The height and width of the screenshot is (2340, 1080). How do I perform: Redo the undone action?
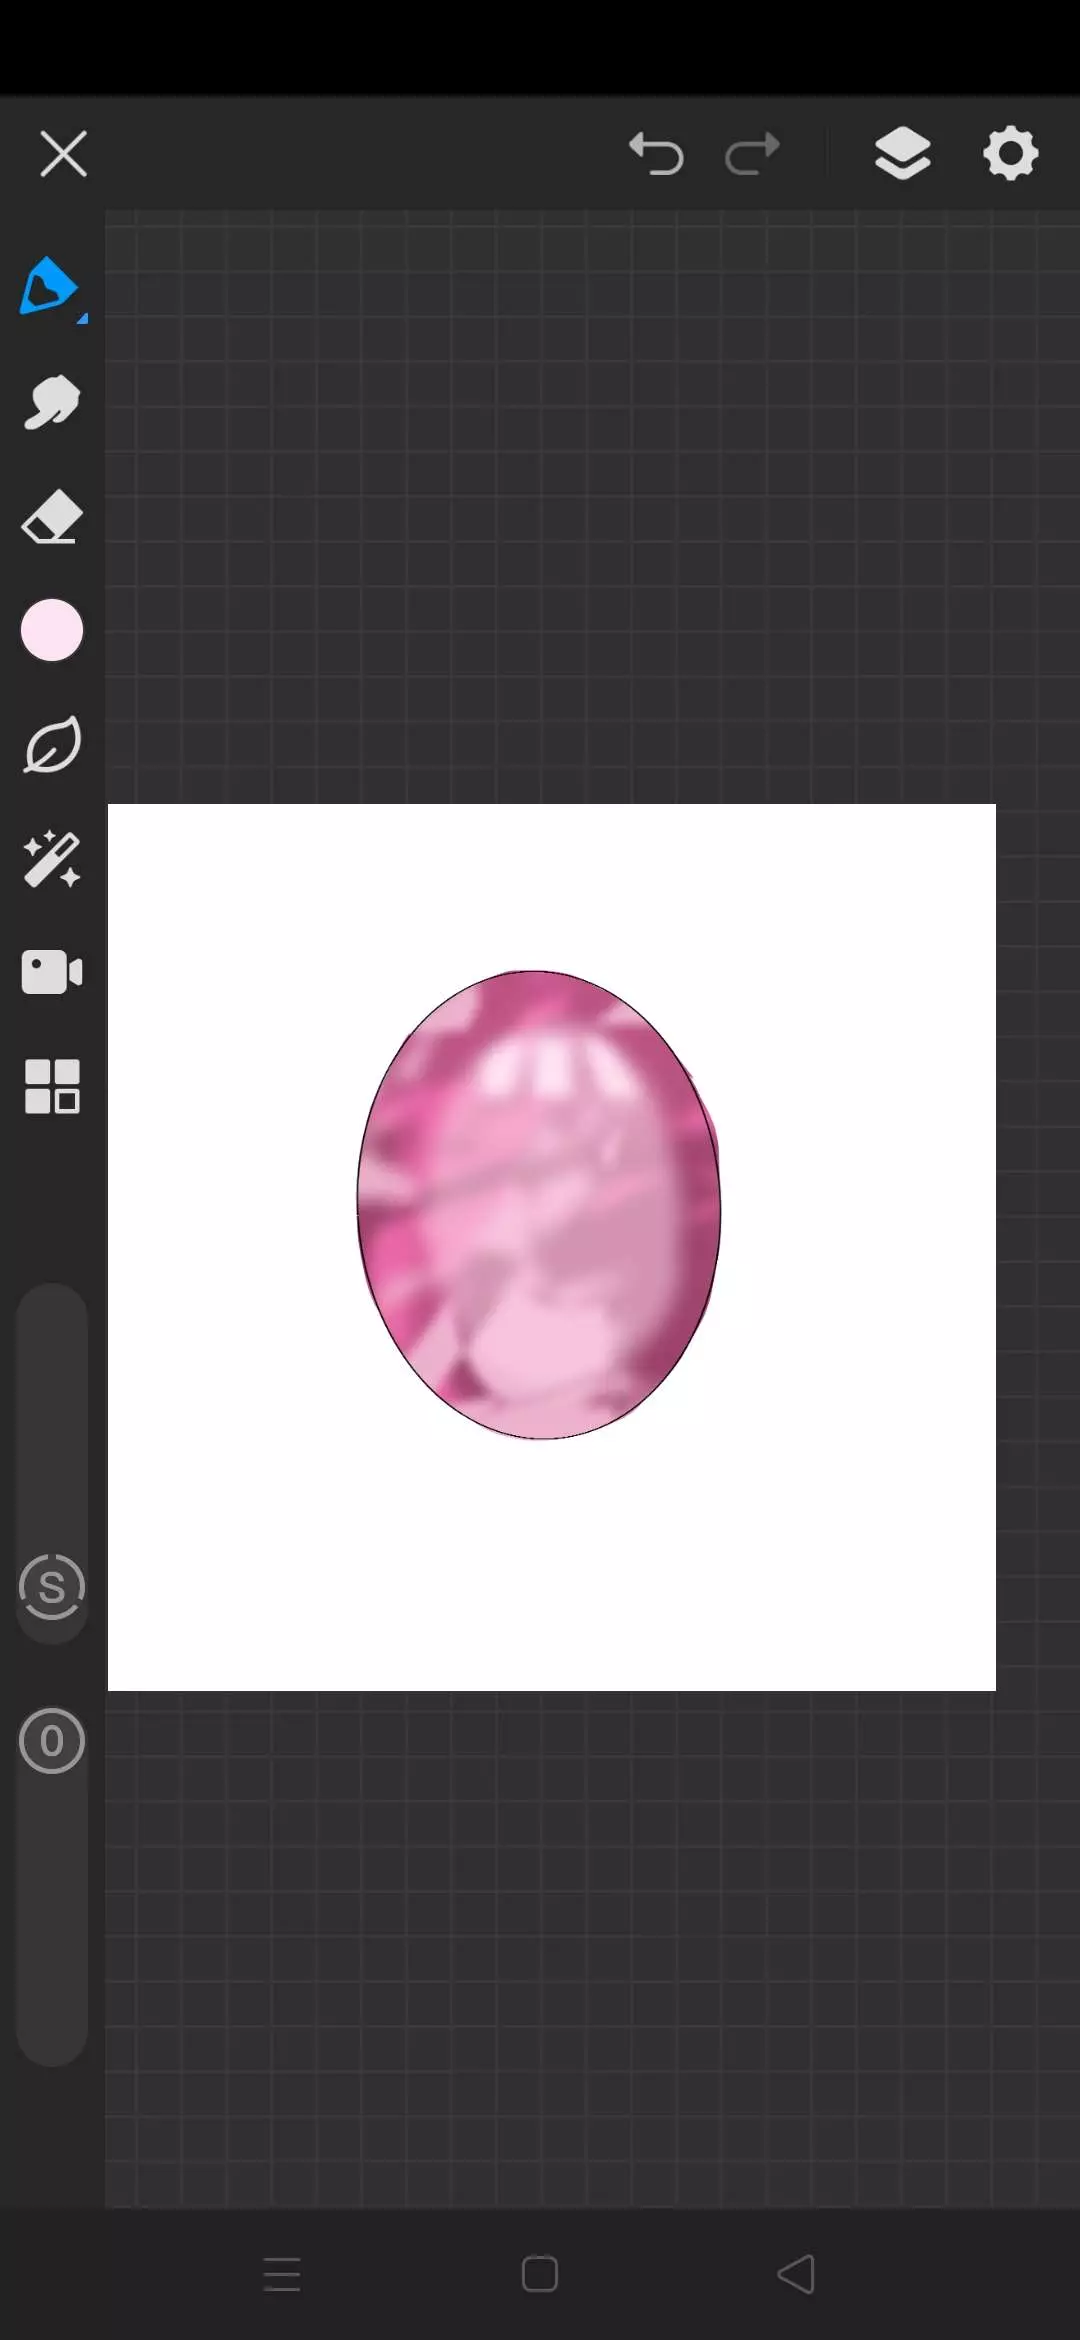752,154
